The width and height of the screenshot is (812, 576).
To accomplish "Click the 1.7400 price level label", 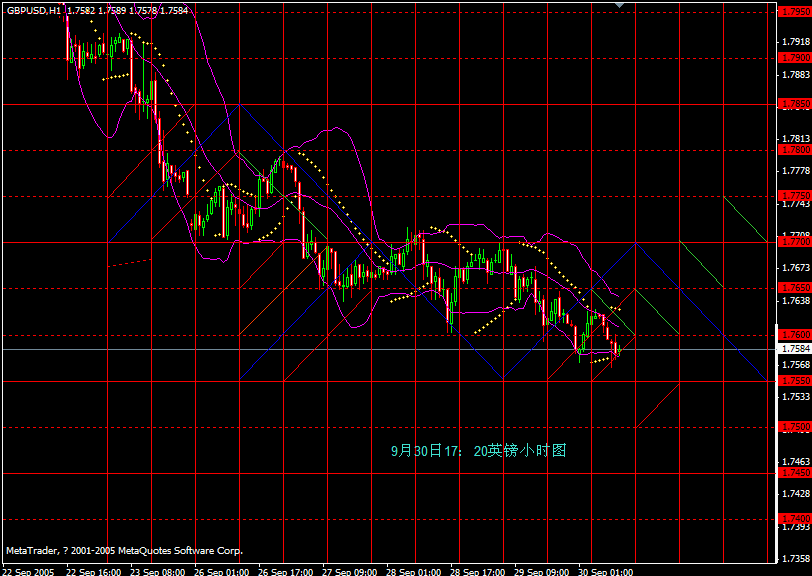I will click(x=795, y=519).
